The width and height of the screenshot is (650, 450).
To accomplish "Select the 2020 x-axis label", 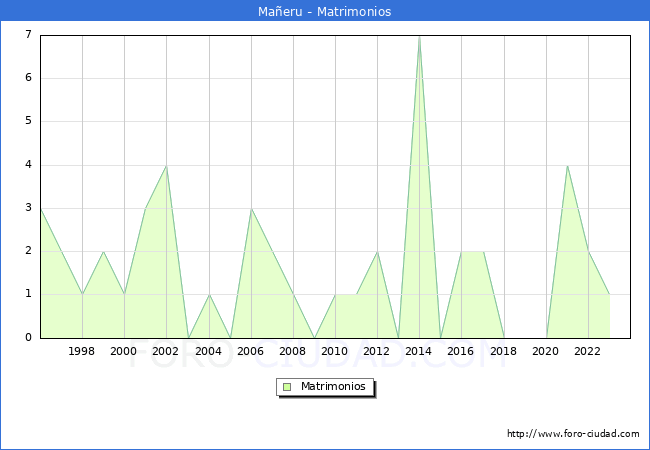I will tap(545, 351).
